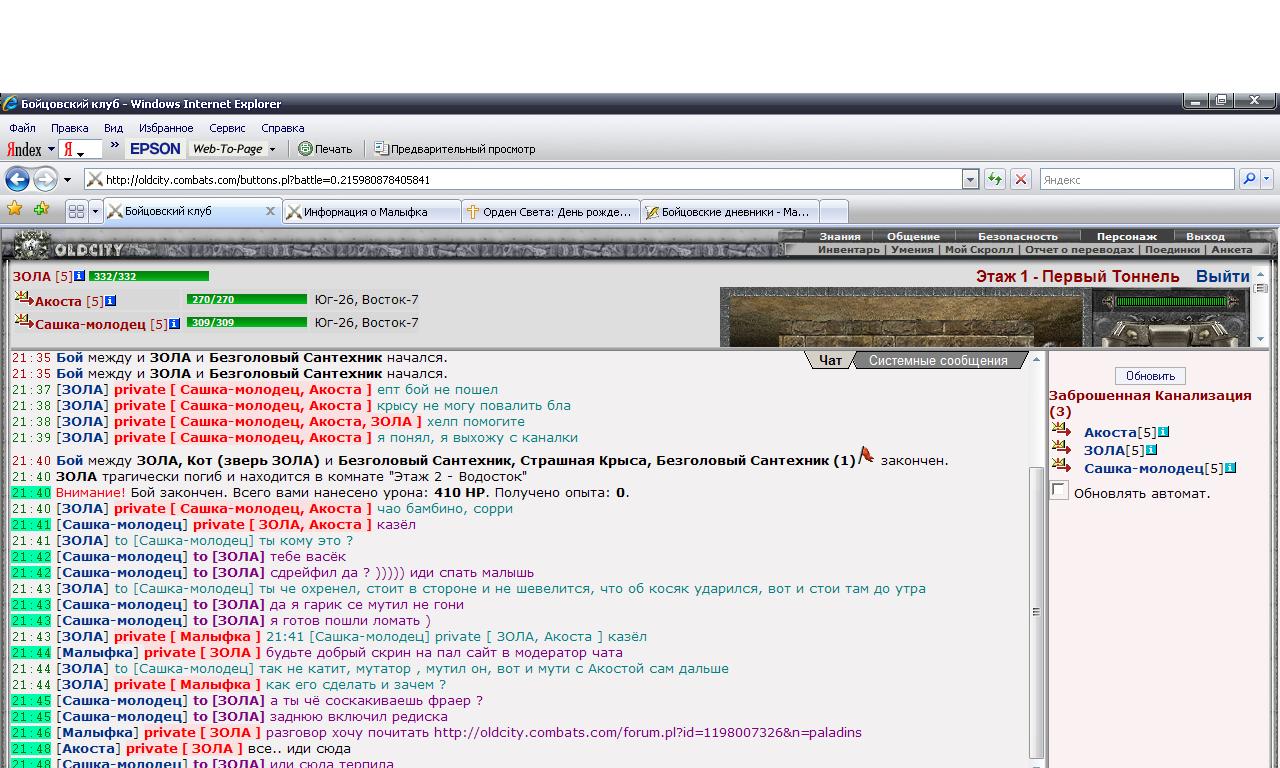The image size is (1280, 768).
Task: Click arrow icon beside ЗОЛА in room list
Action: pos(1061,448)
